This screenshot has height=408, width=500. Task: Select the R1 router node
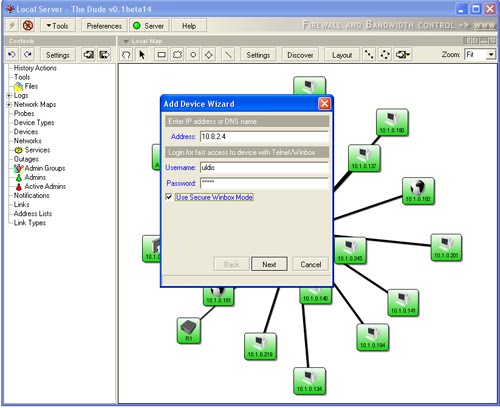point(189,330)
